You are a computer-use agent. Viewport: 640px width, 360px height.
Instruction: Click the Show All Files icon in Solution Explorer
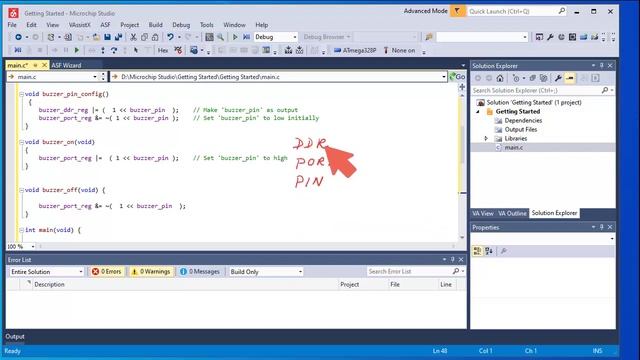(544, 78)
